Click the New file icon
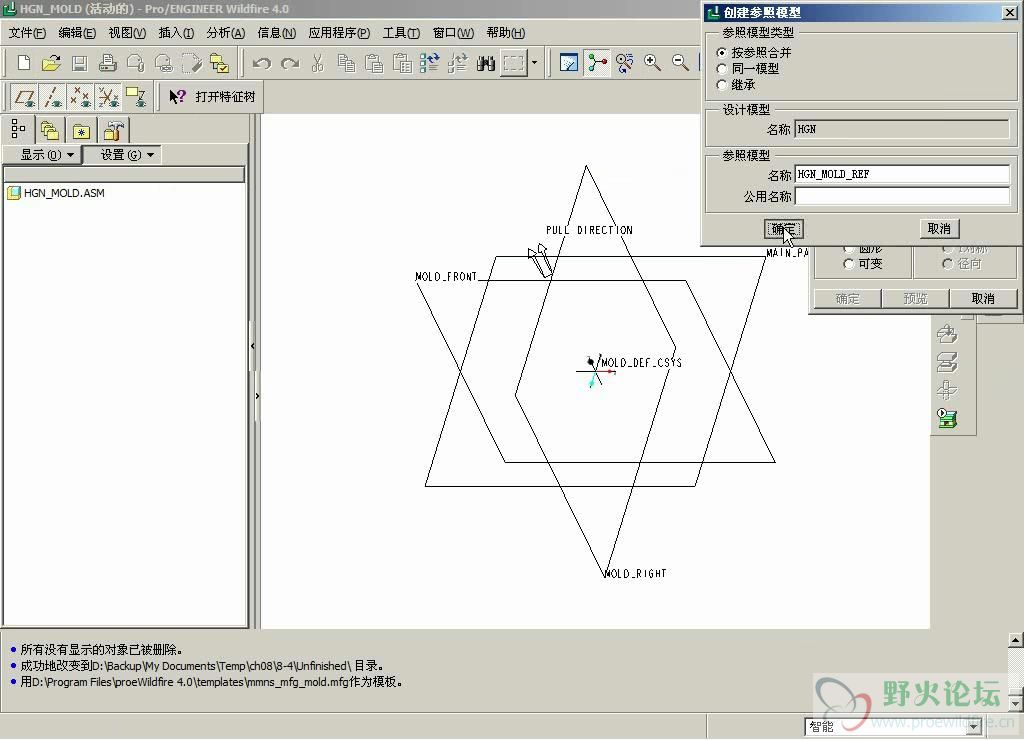 (24, 63)
